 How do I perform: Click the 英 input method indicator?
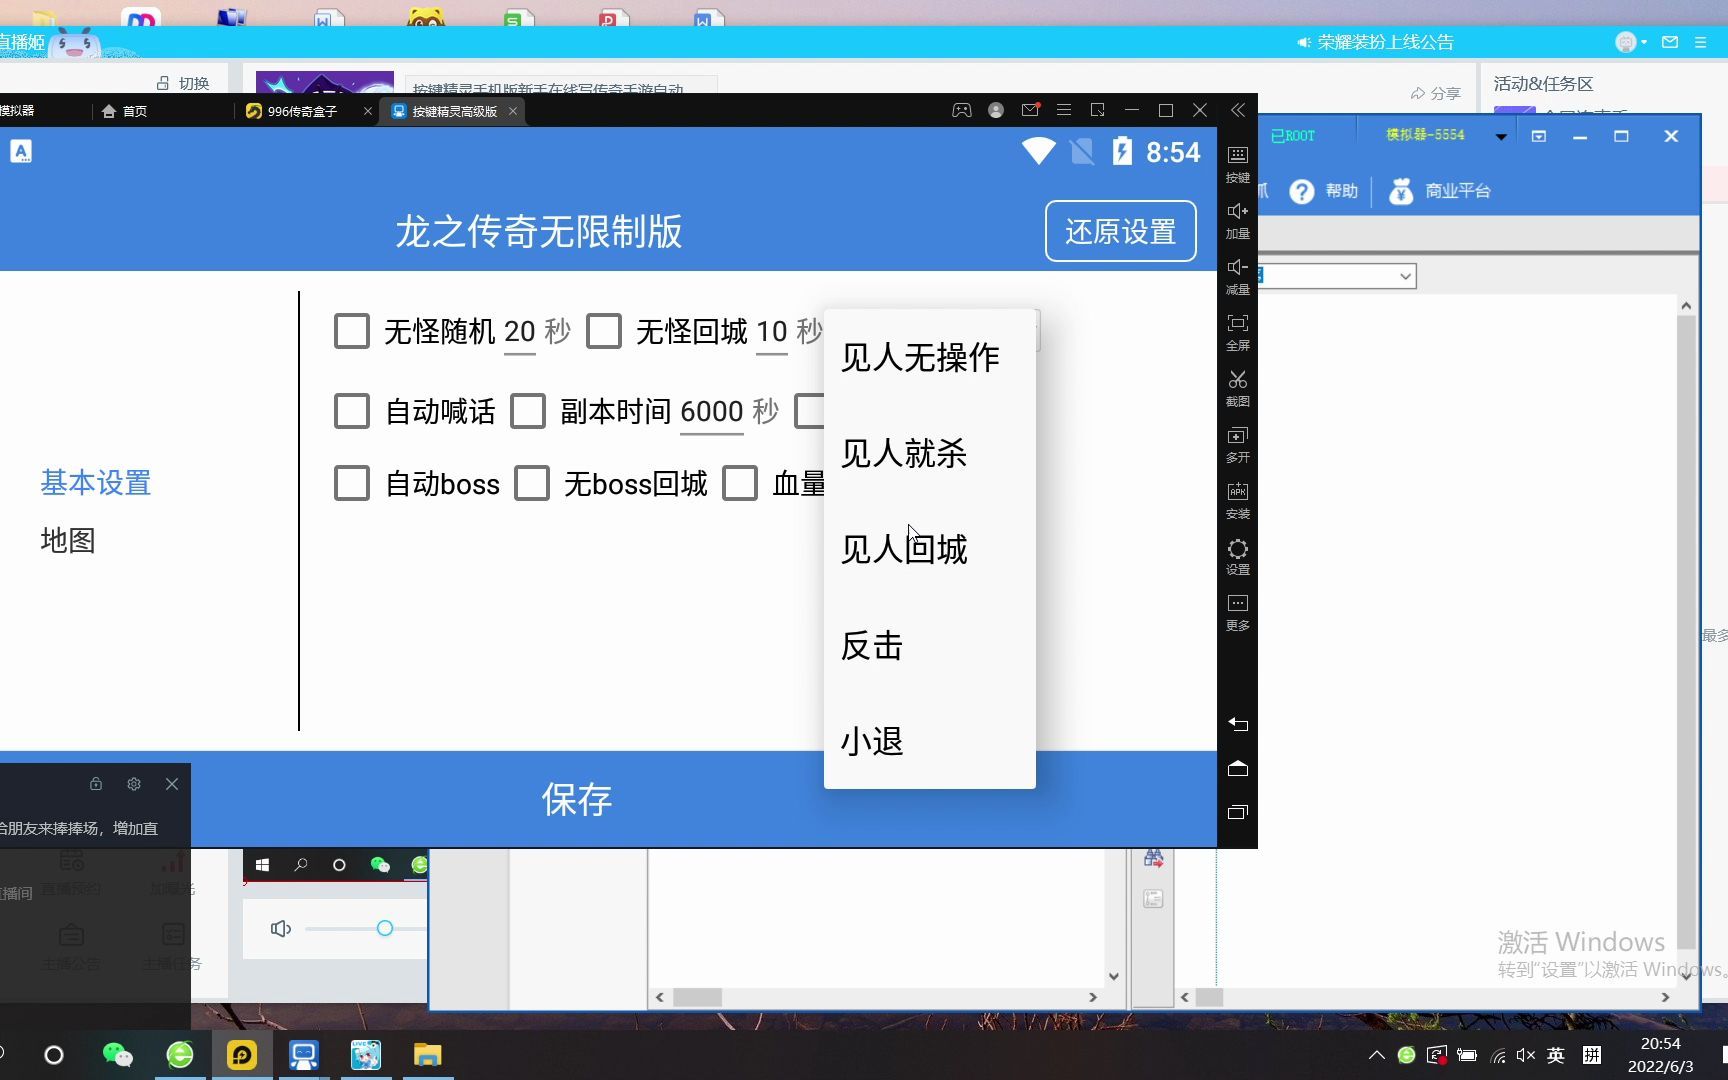tap(1556, 1055)
